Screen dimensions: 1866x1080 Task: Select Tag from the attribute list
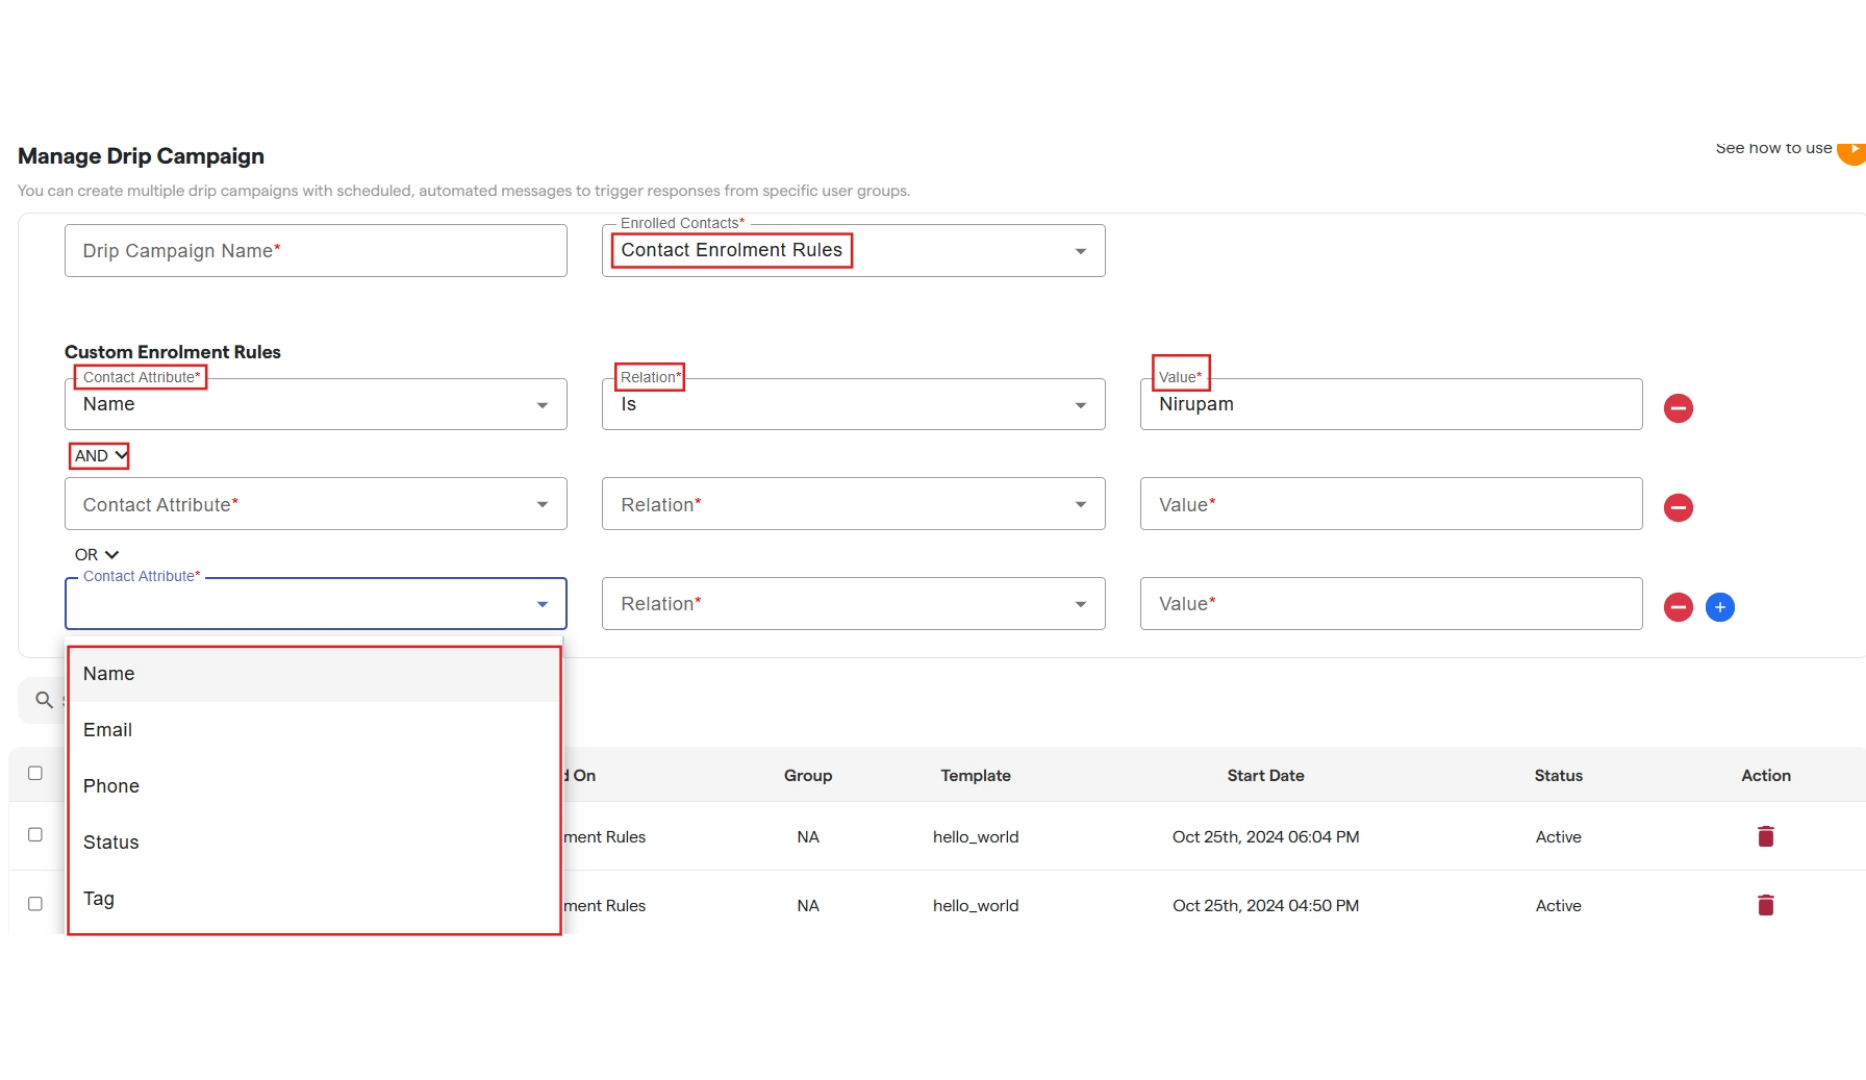coord(313,898)
